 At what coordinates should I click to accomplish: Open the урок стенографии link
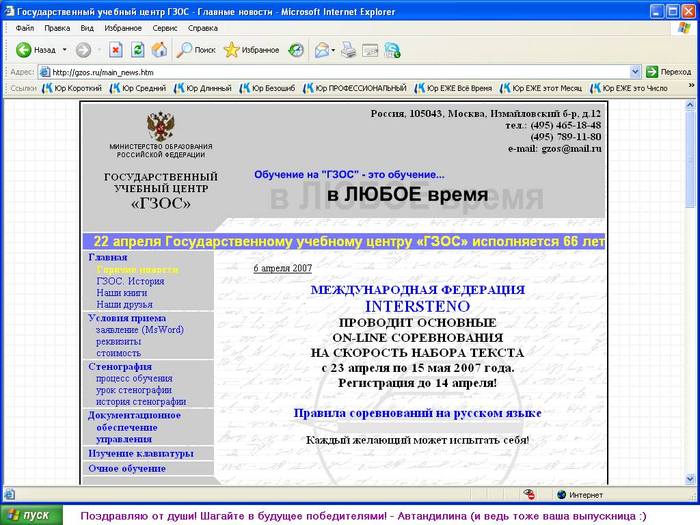point(133,390)
